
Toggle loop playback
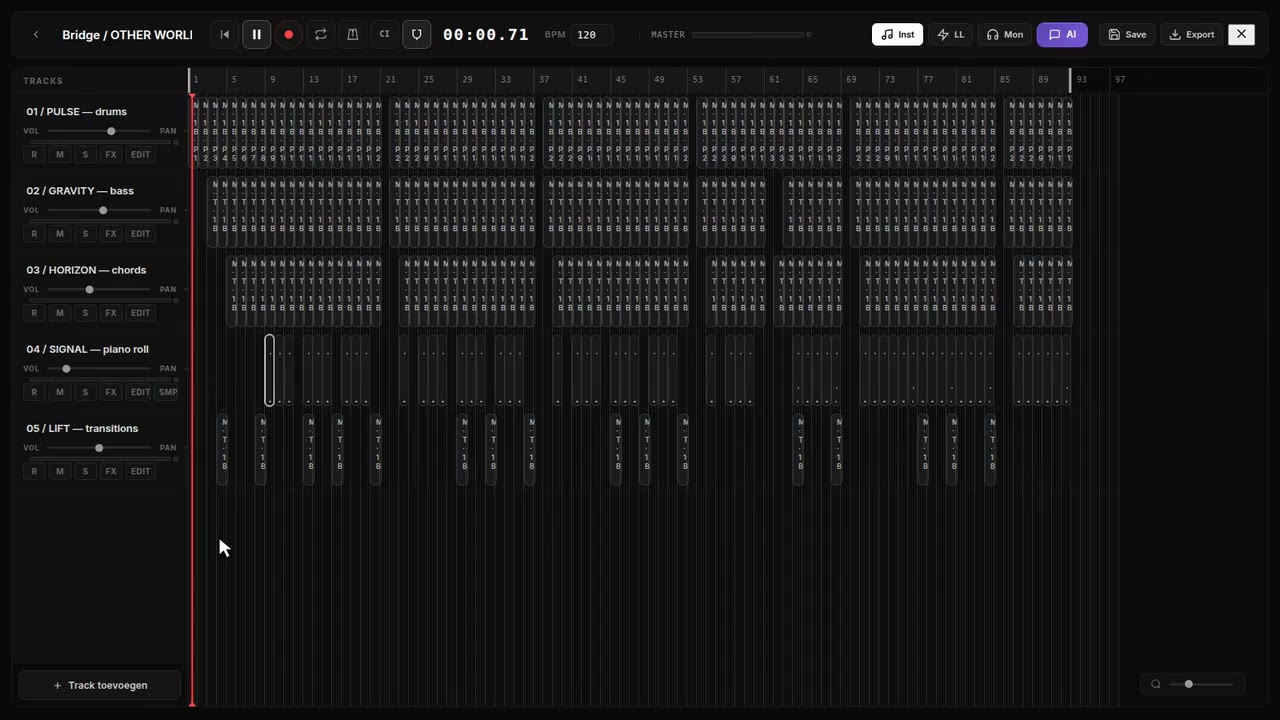click(x=320, y=35)
